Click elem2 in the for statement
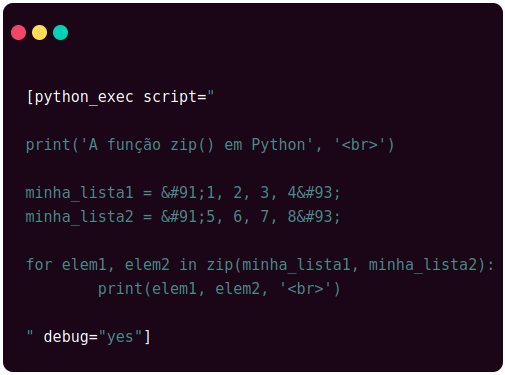This screenshot has width=505, height=375. [x=147, y=265]
